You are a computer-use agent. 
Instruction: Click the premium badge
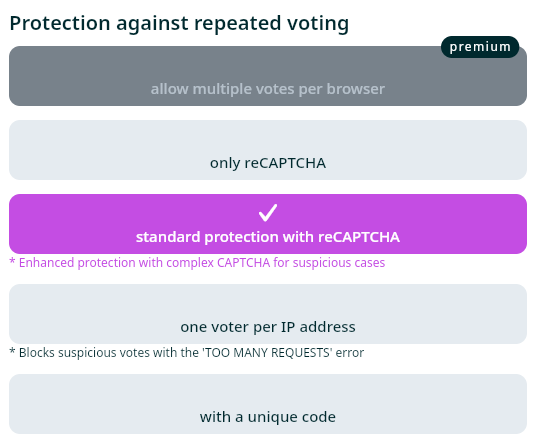click(480, 47)
